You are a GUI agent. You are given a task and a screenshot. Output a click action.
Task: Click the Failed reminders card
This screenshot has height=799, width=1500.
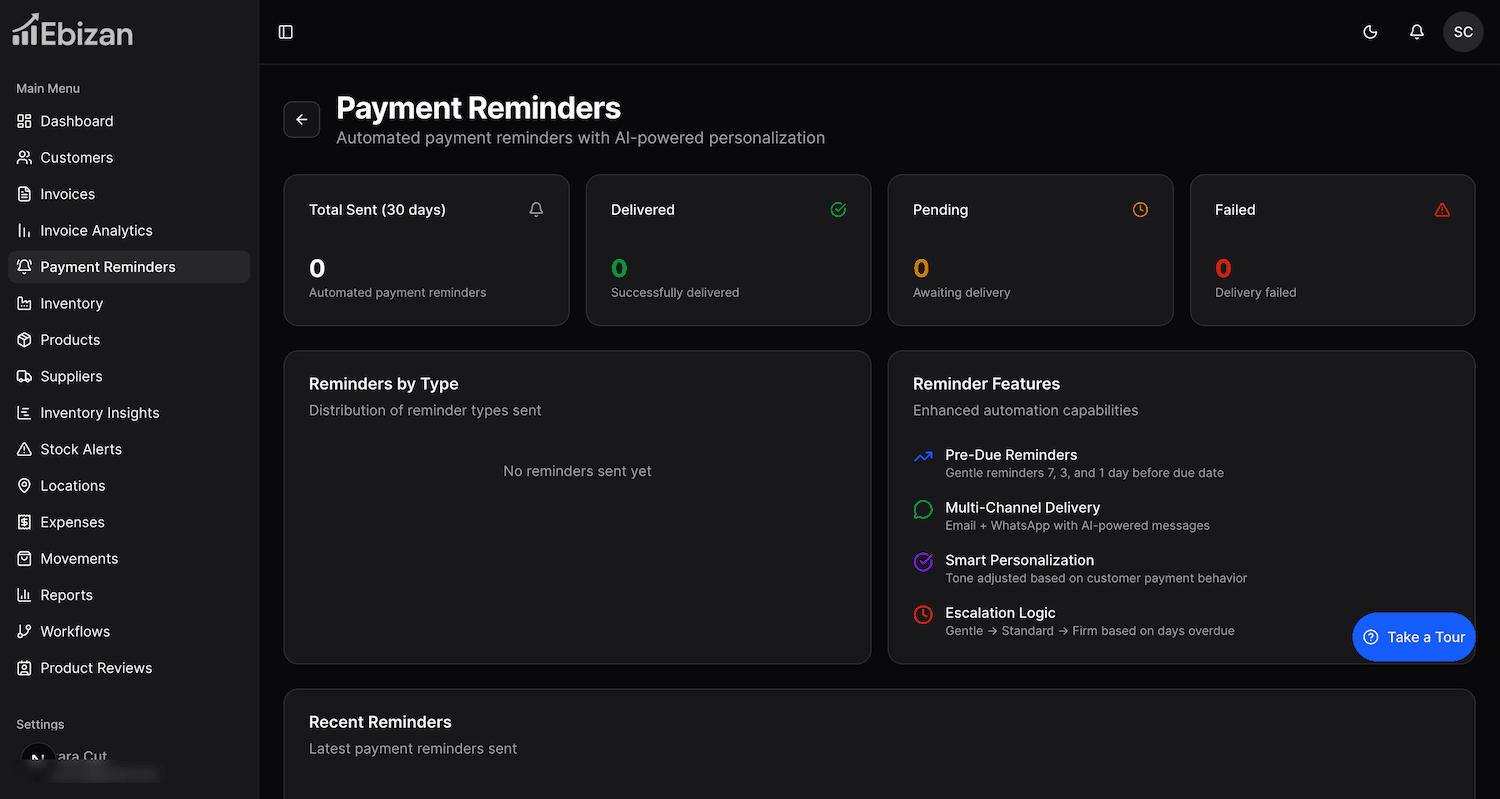click(1332, 250)
